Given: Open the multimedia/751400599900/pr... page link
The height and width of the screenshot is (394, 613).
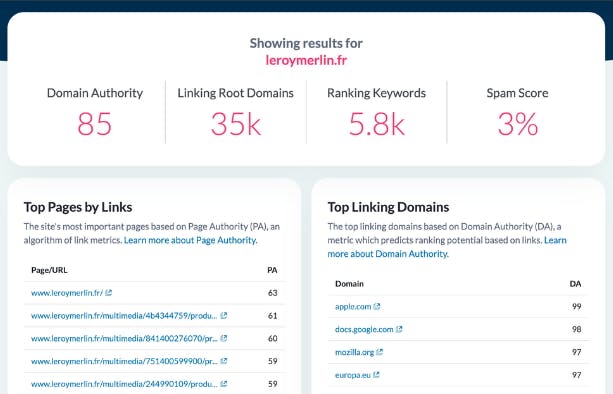Looking at the screenshot, I should click(124, 361).
